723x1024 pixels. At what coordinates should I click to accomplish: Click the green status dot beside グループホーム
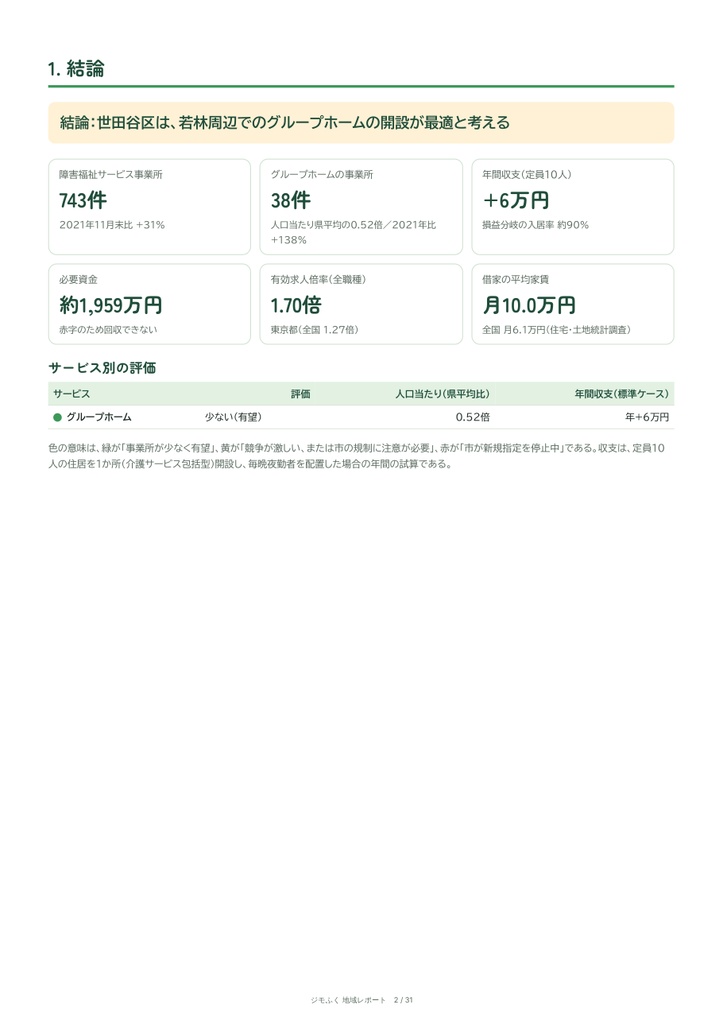pyautogui.click(x=57, y=417)
